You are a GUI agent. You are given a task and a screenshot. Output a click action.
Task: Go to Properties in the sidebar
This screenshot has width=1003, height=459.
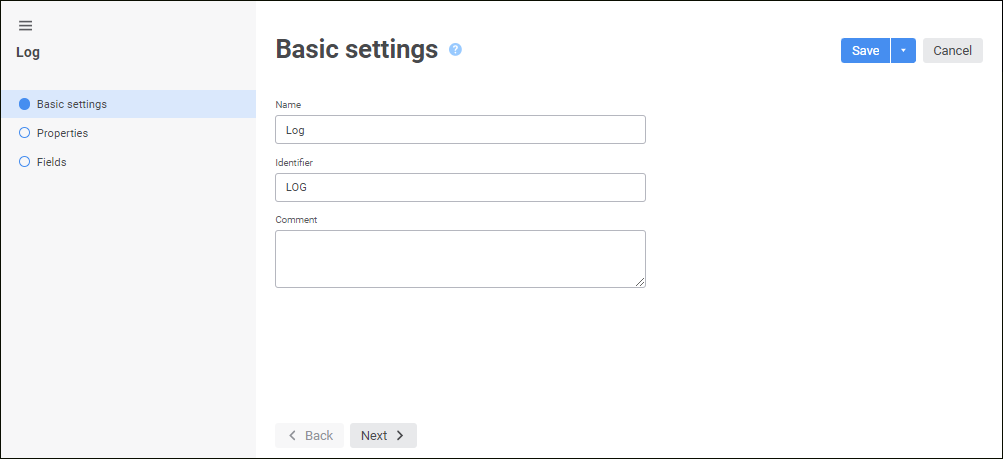(62, 133)
